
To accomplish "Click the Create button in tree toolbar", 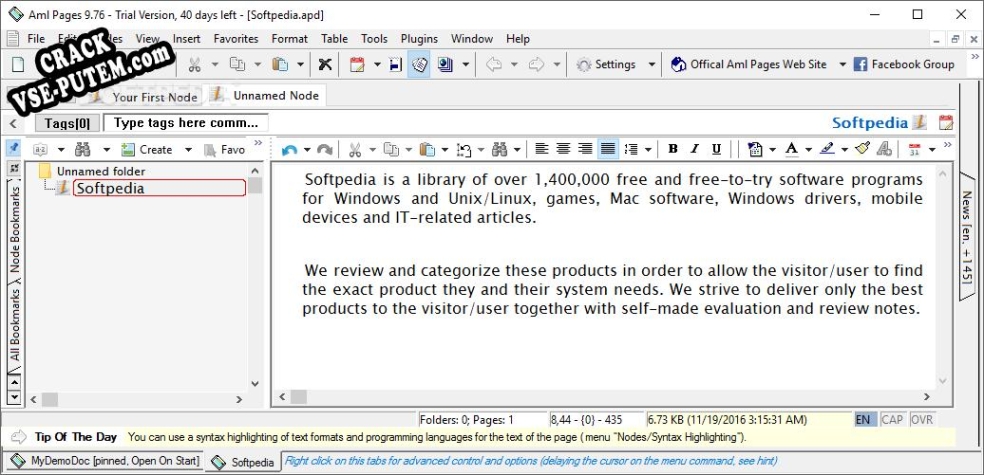I will coord(147,149).
